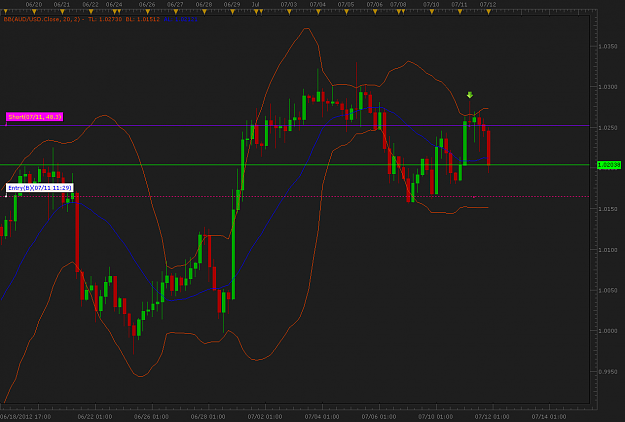This screenshot has height=422, width=625.
Task: Click the yellow day marker under 07/03
Action: coord(289,12)
